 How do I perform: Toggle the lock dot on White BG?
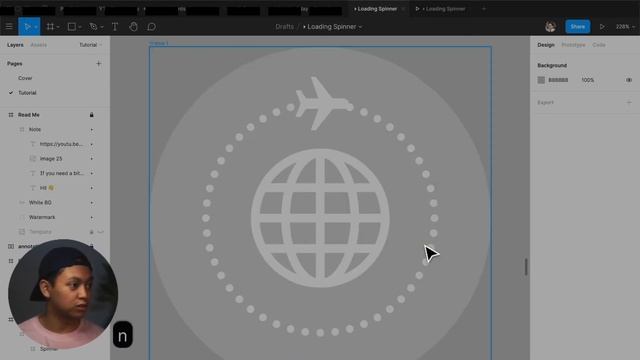point(91,203)
